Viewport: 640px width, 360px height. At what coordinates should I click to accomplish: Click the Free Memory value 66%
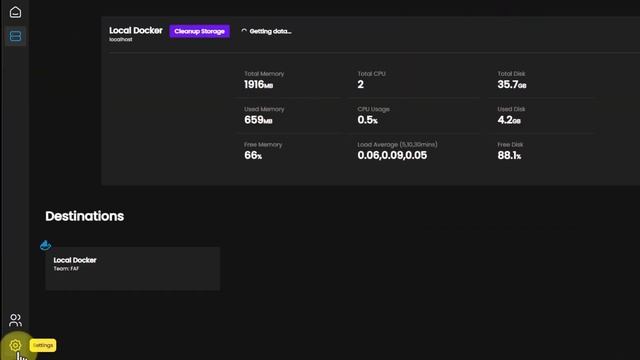point(253,156)
